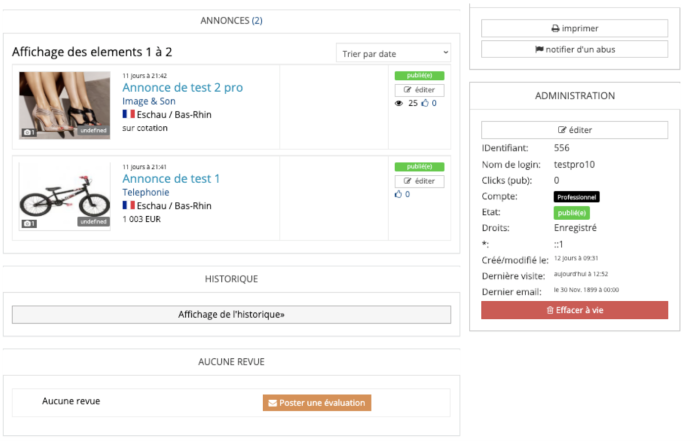Image resolution: width=700 pixels, height=441 pixels.
Task: Click the French flag on Annonce de test 1
Action: [x=128, y=205]
